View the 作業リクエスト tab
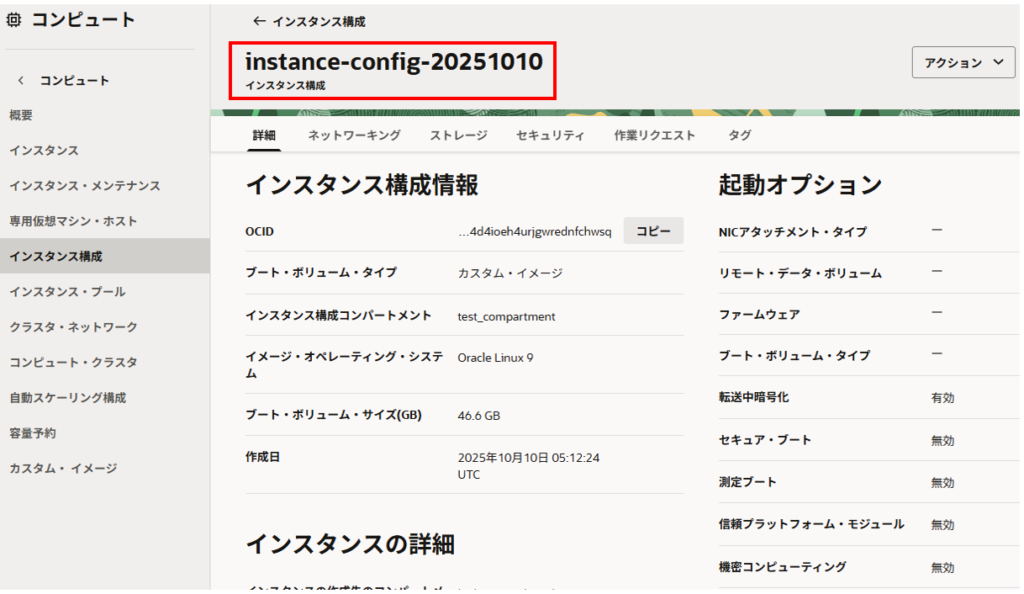This screenshot has width=1024, height=594. (654, 135)
